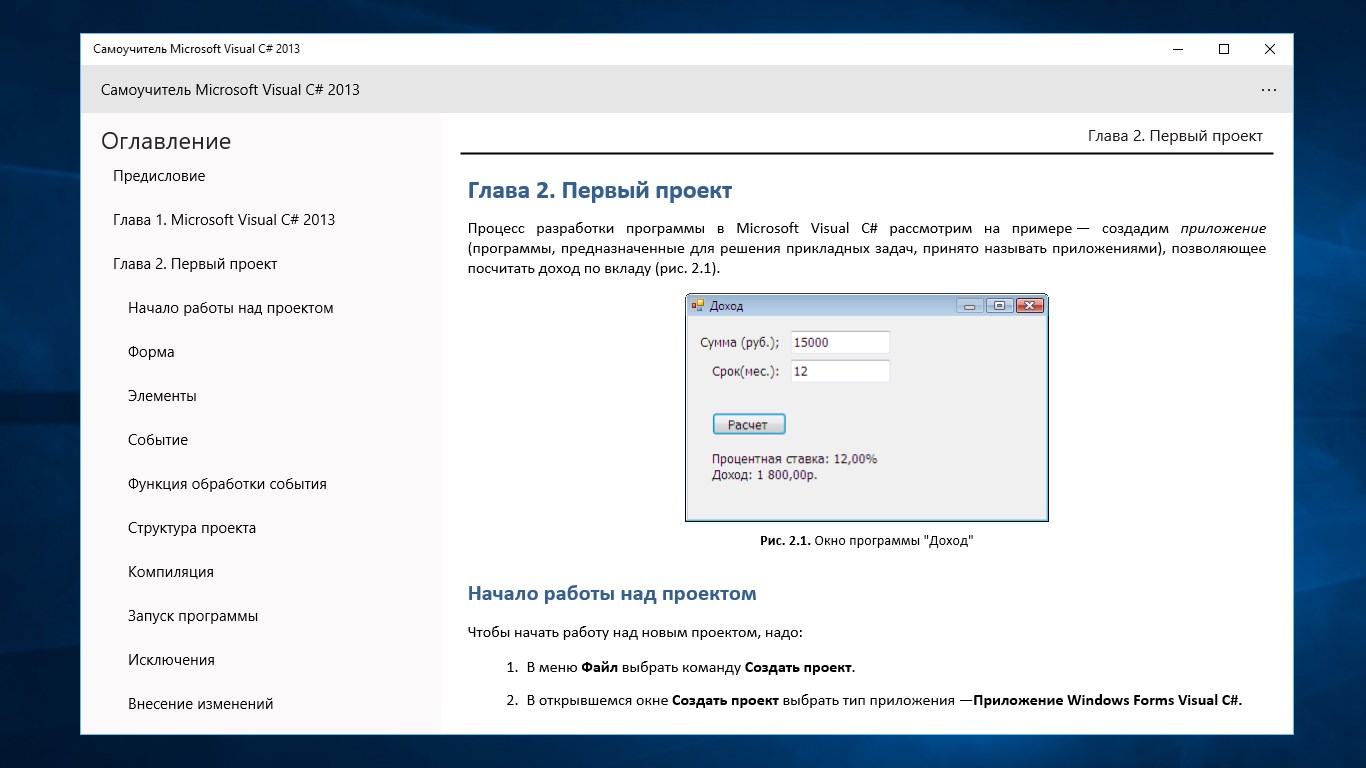The width and height of the screenshot is (1366, 768).
Task: Close the Самоучитель window
Action: point(1270,49)
